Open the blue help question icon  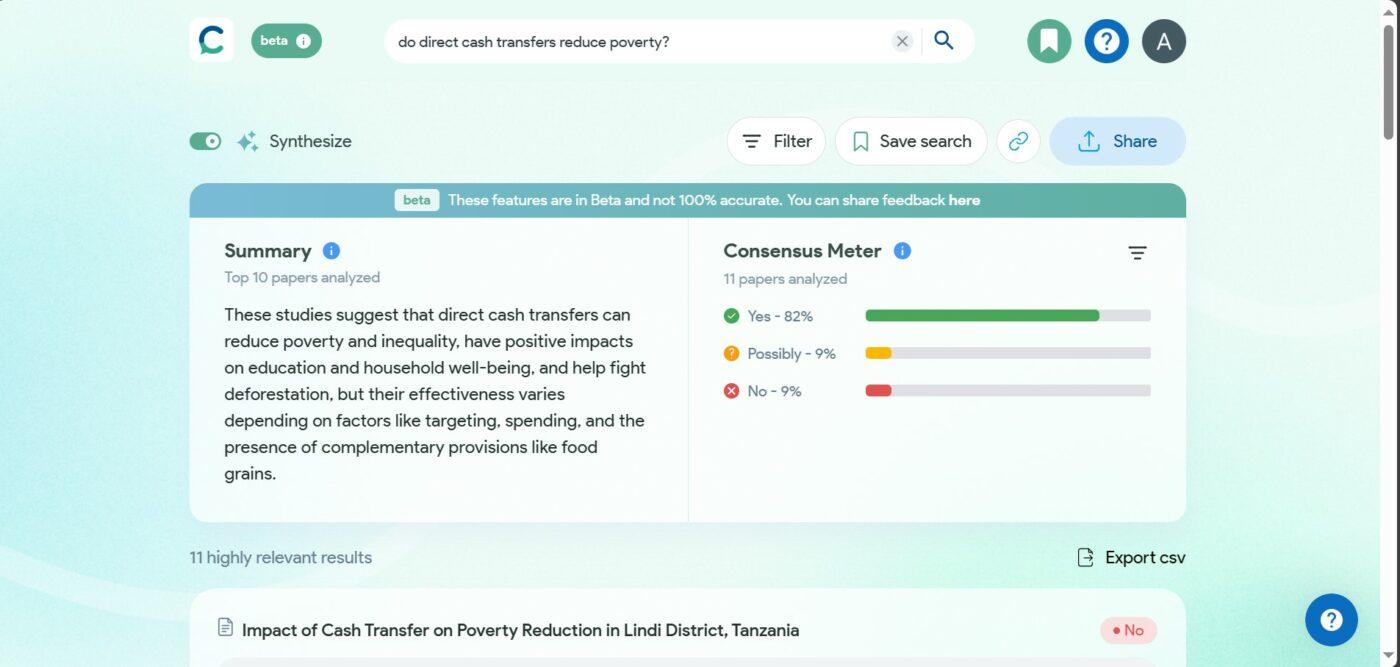[1106, 41]
